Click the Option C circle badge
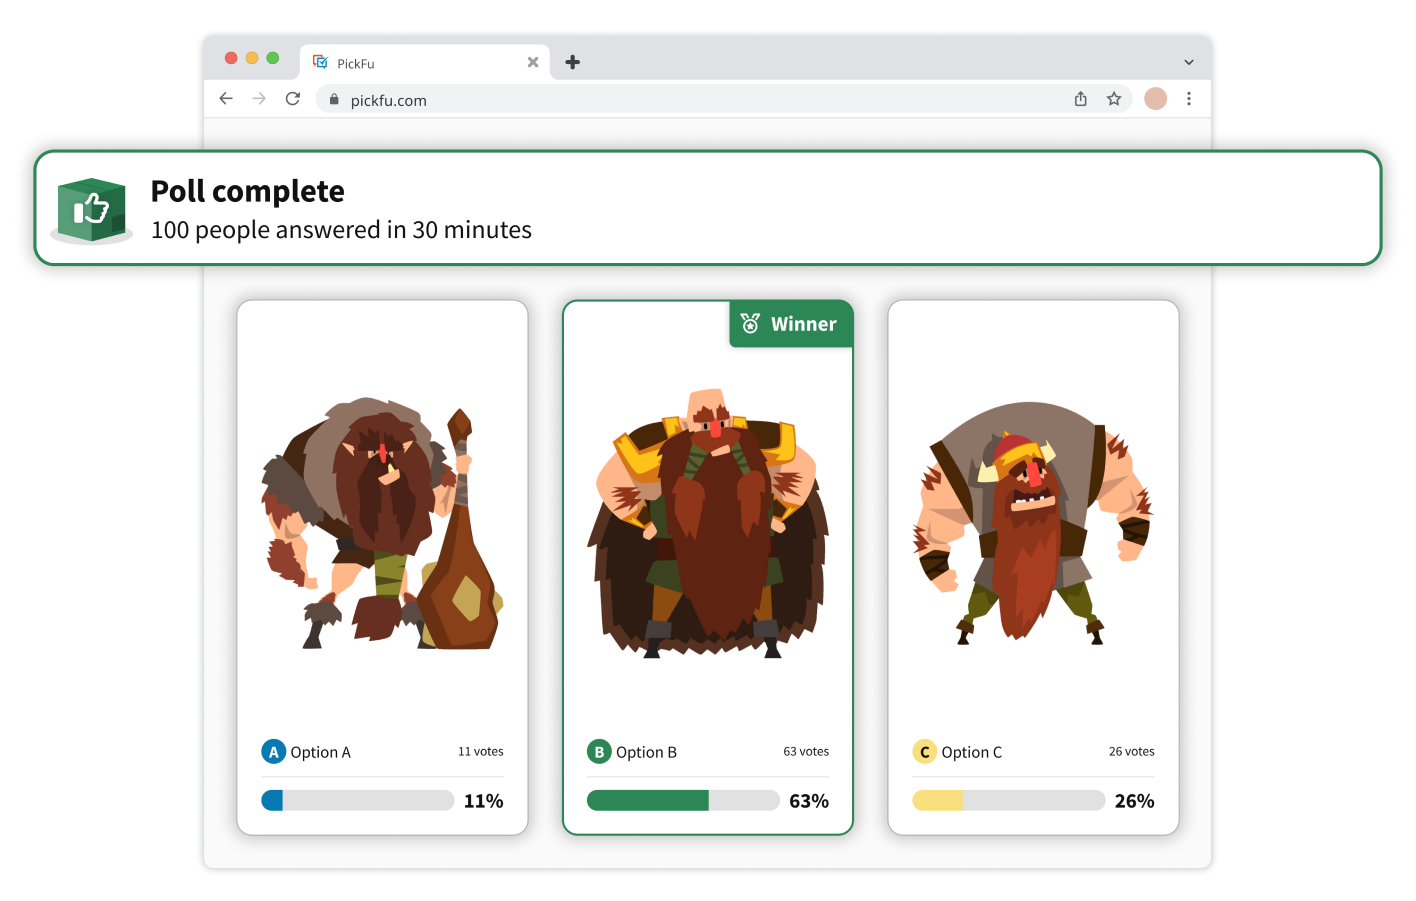The height and width of the screenshot is (901, 1416). (x=923, y=751)
